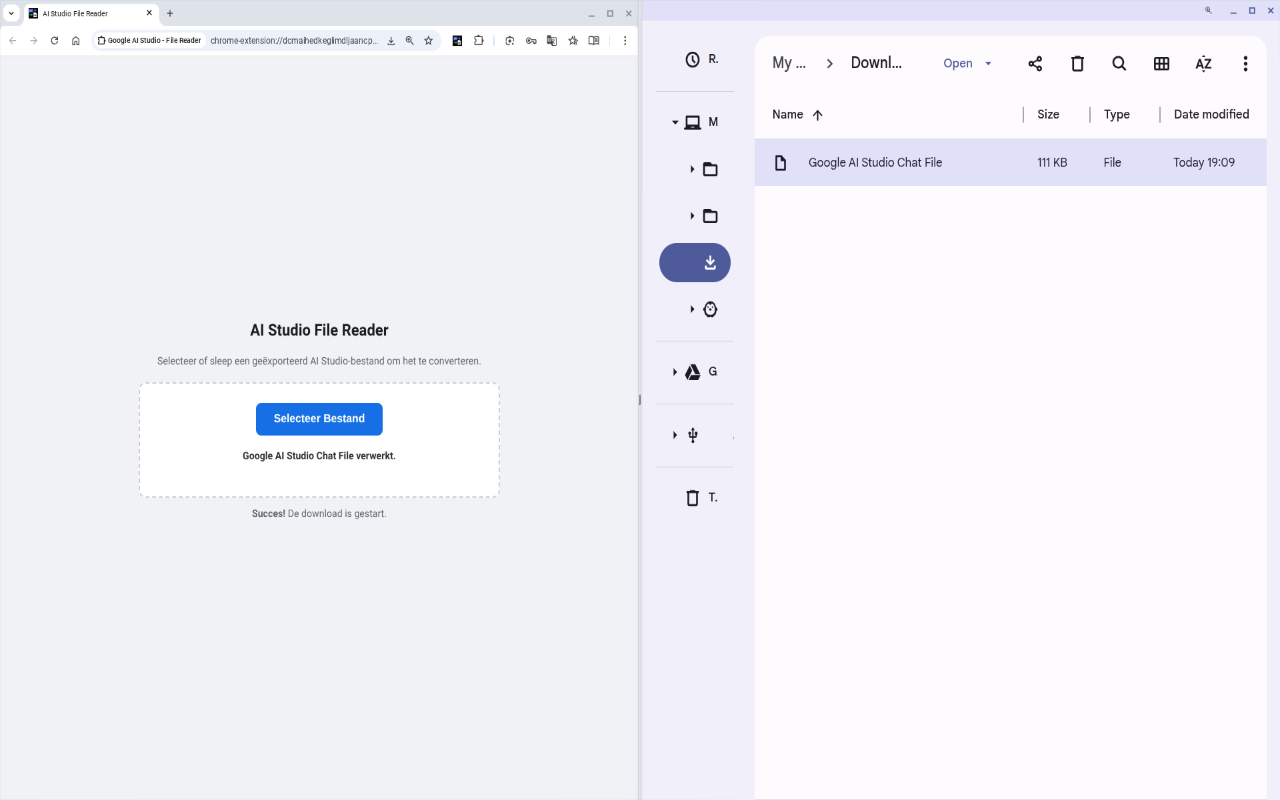Click the 111 KB size cell
Screen dimensions: 1280x800
pyautogui.click(x=1052, y=163)
